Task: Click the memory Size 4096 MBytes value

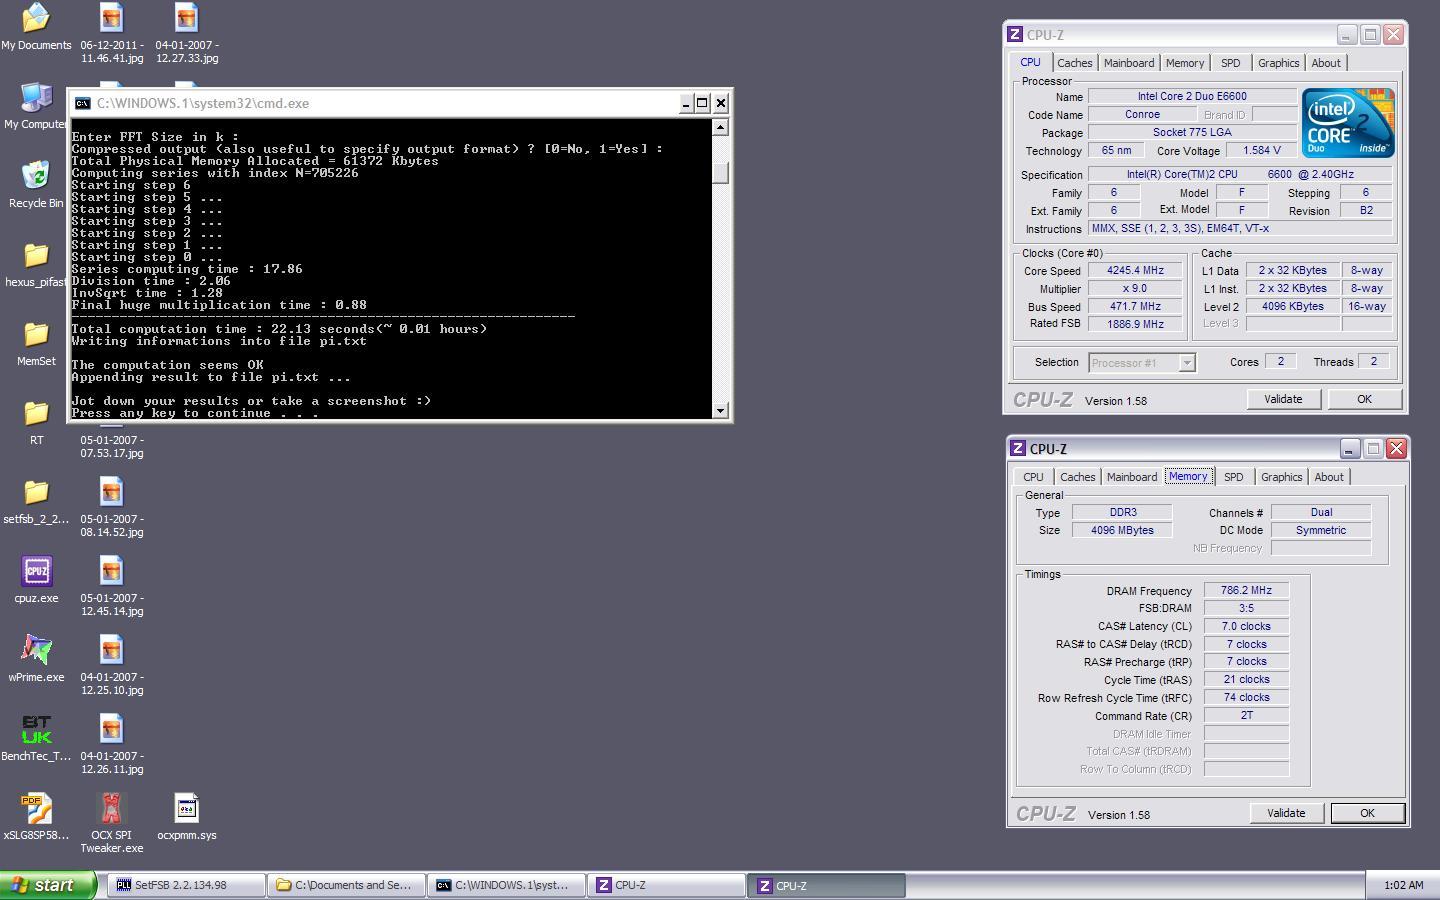Action: pos(1122,530)
